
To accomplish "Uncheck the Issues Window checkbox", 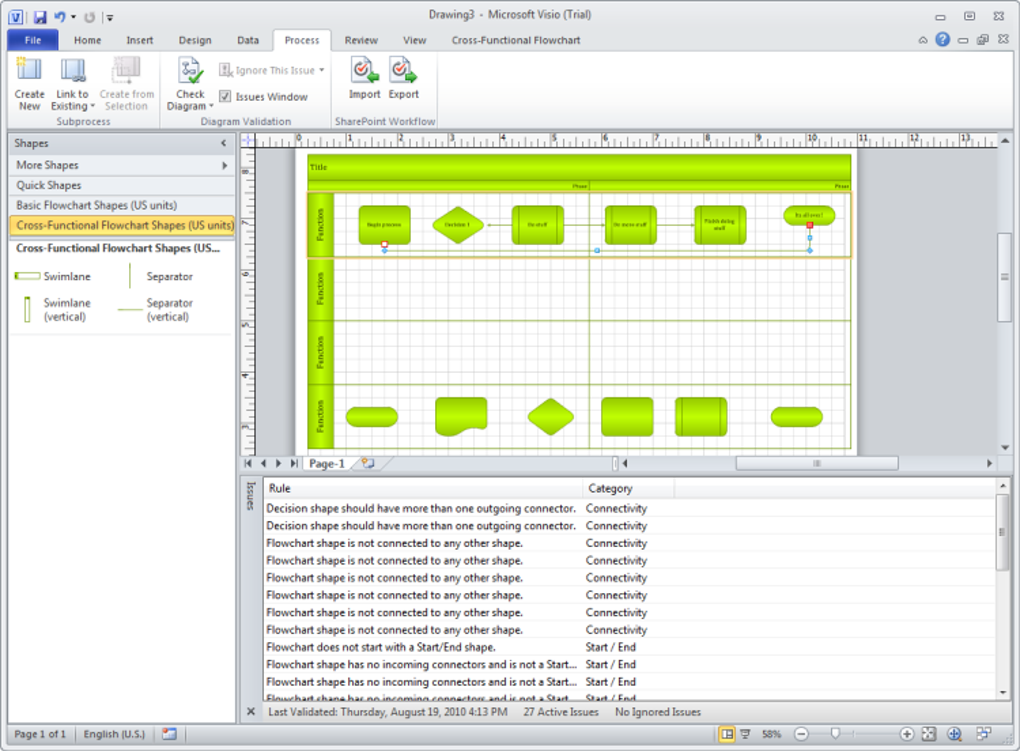I will pos(225,97).
